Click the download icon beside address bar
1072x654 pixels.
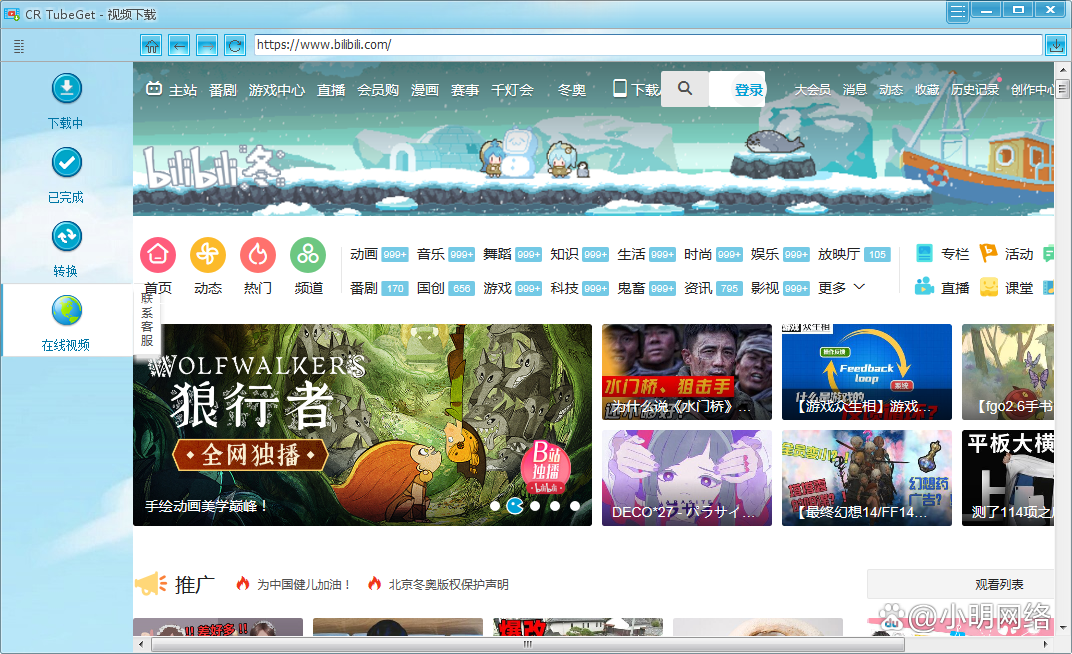1056,45
